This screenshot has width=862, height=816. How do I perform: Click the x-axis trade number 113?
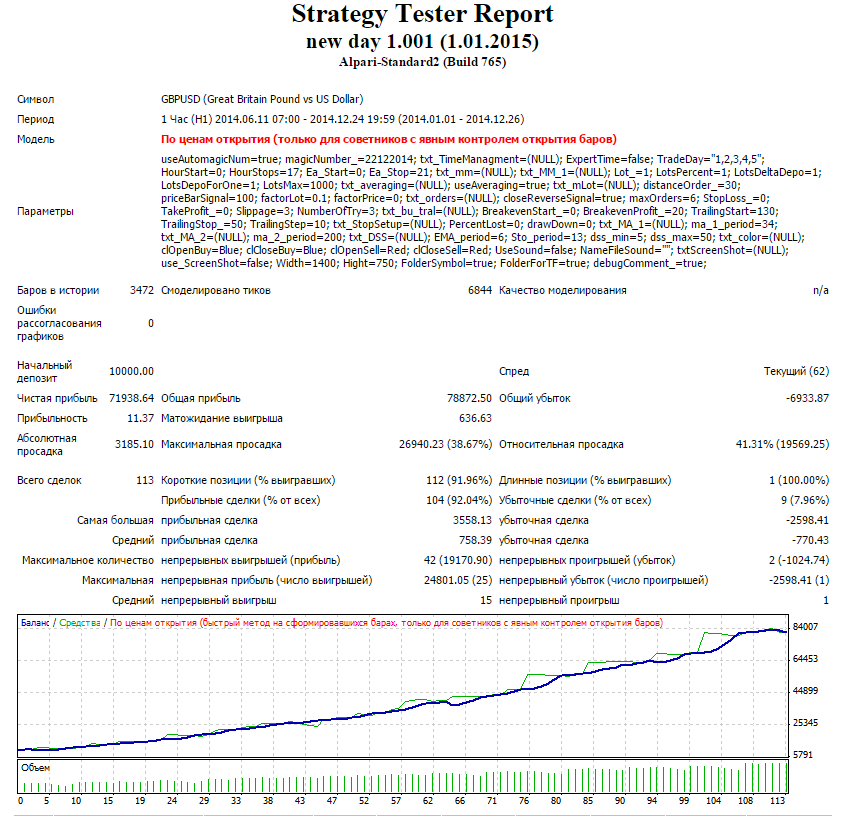tap(777, 801)
